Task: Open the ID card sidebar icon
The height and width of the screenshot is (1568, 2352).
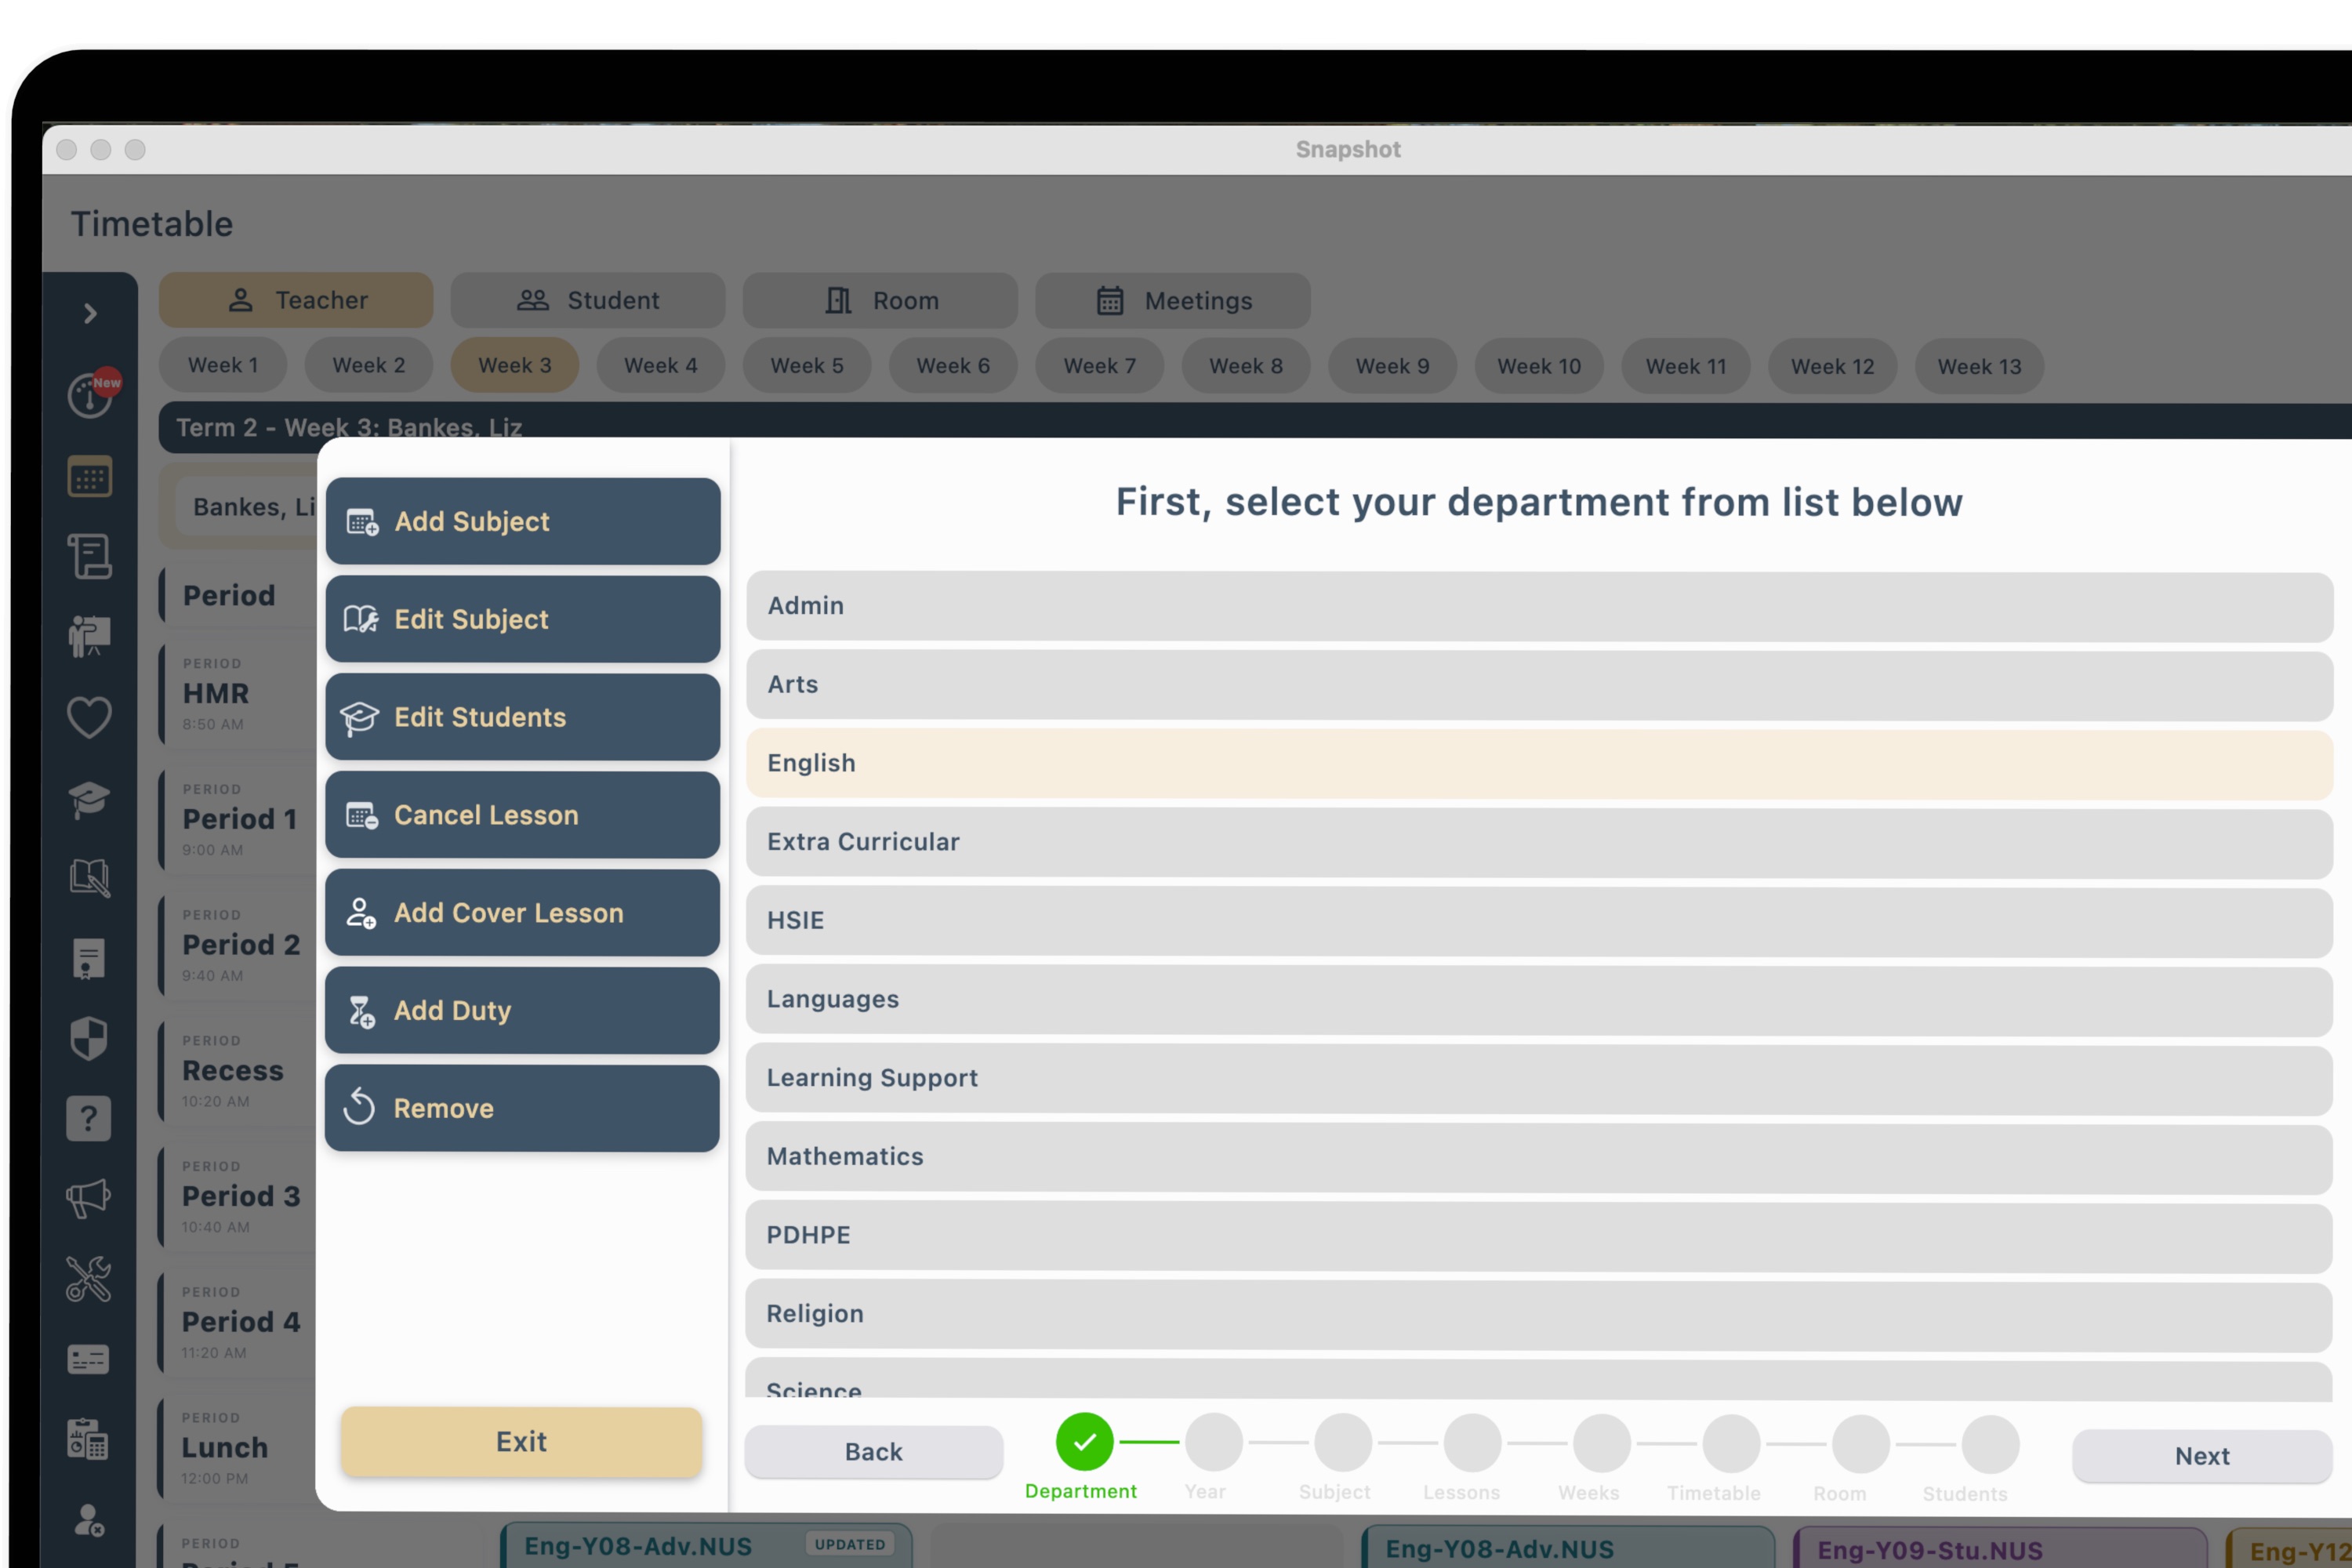Action: [x=88, y=1360]
